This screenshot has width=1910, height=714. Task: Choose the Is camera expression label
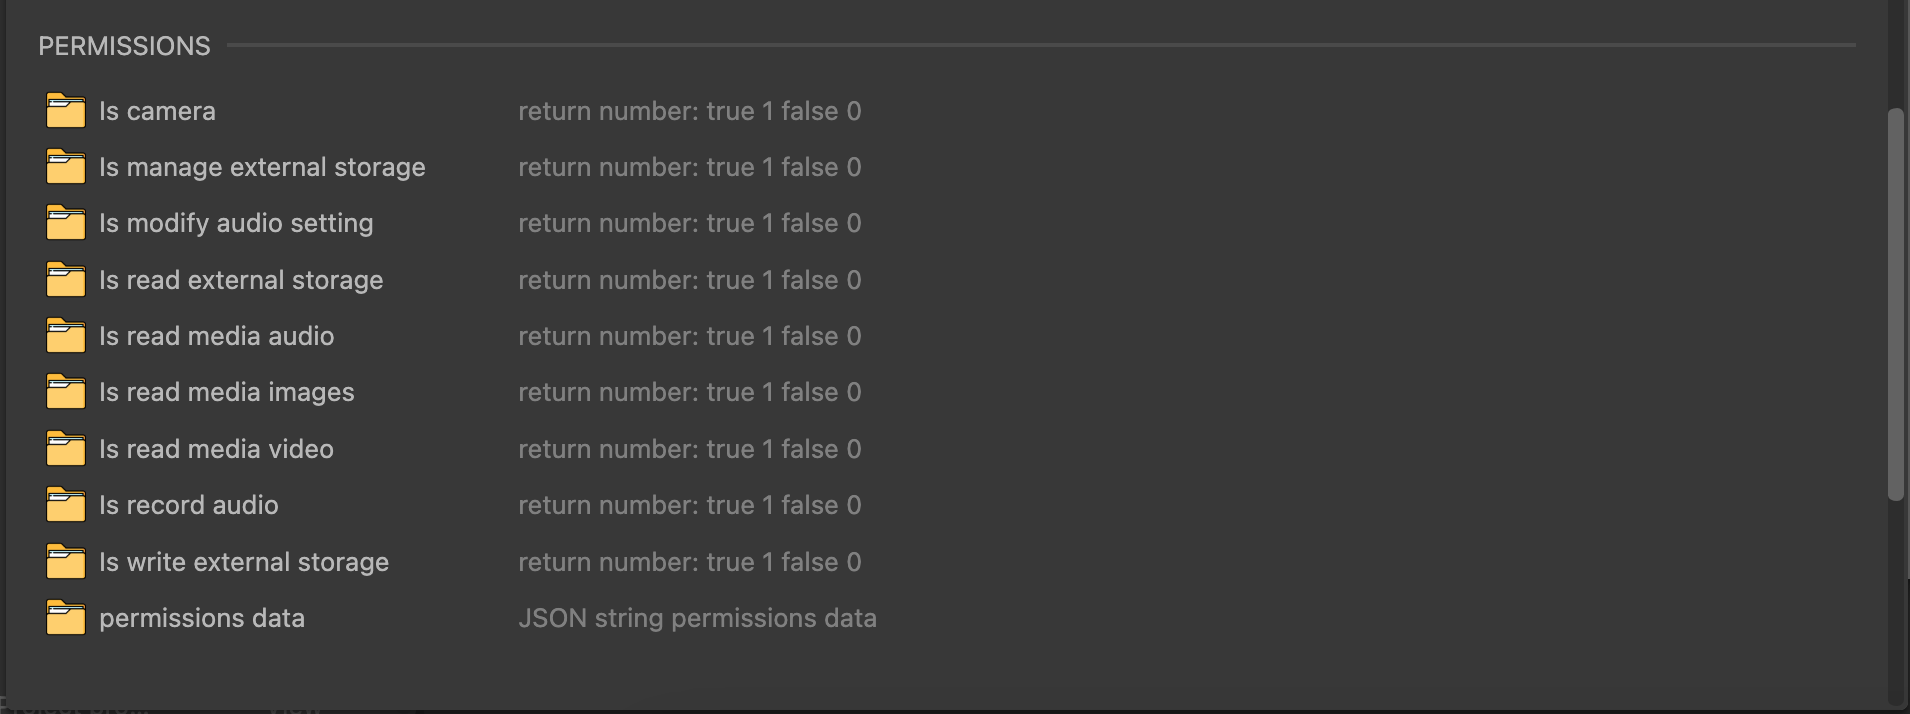[x=157, y=111]
